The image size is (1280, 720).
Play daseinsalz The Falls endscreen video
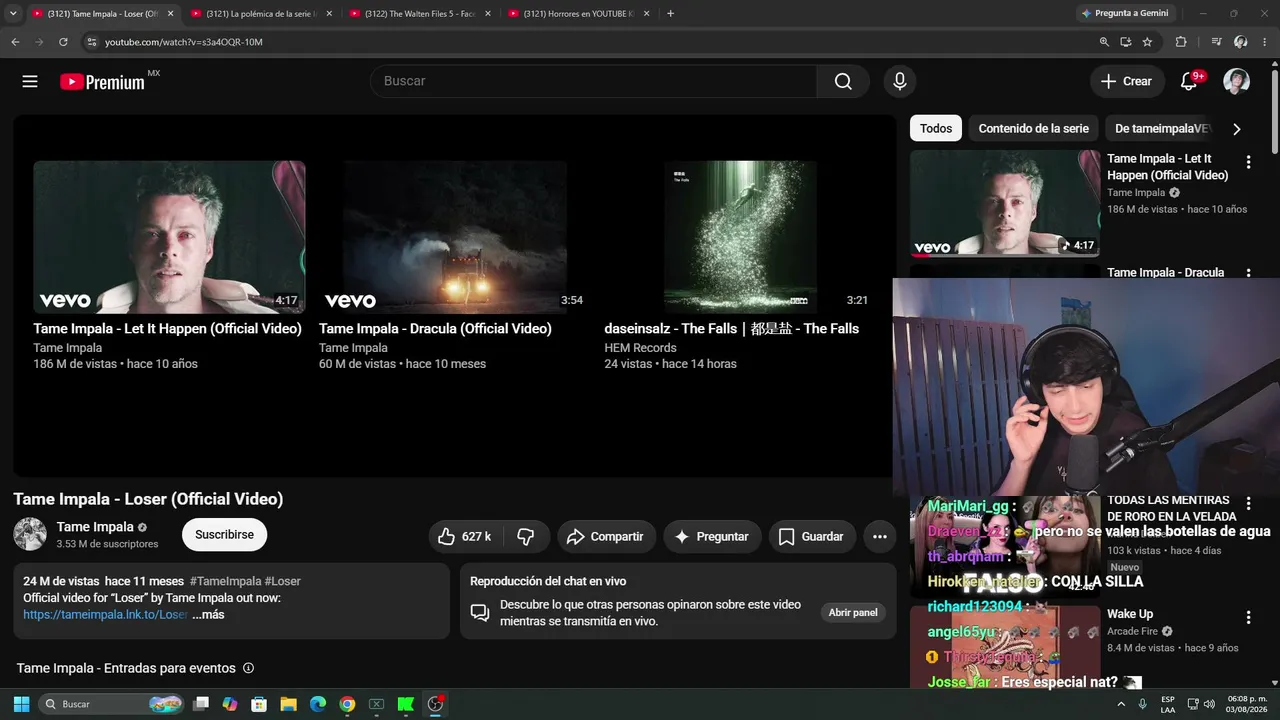pos(740,238)
